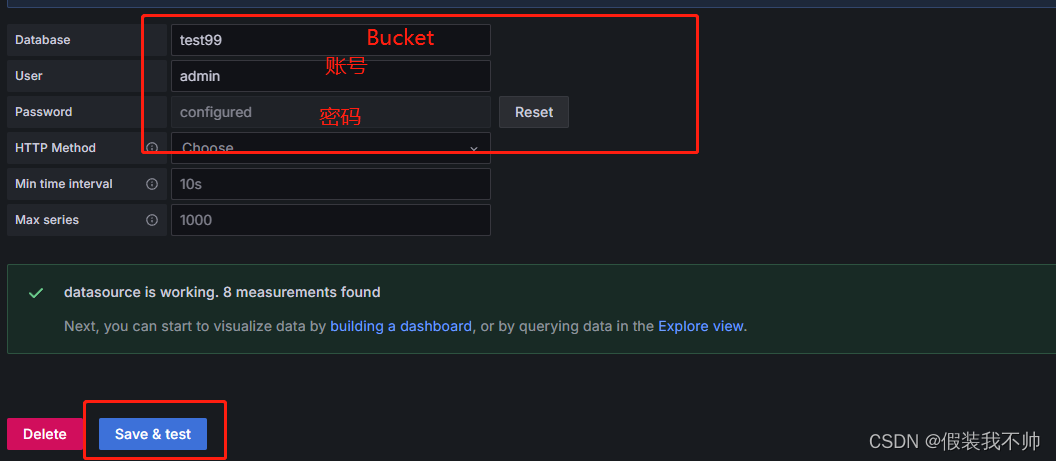Click the HTTP Method info icon
The height and width of the screenshot is (461, 1056).
click(152, 147)
